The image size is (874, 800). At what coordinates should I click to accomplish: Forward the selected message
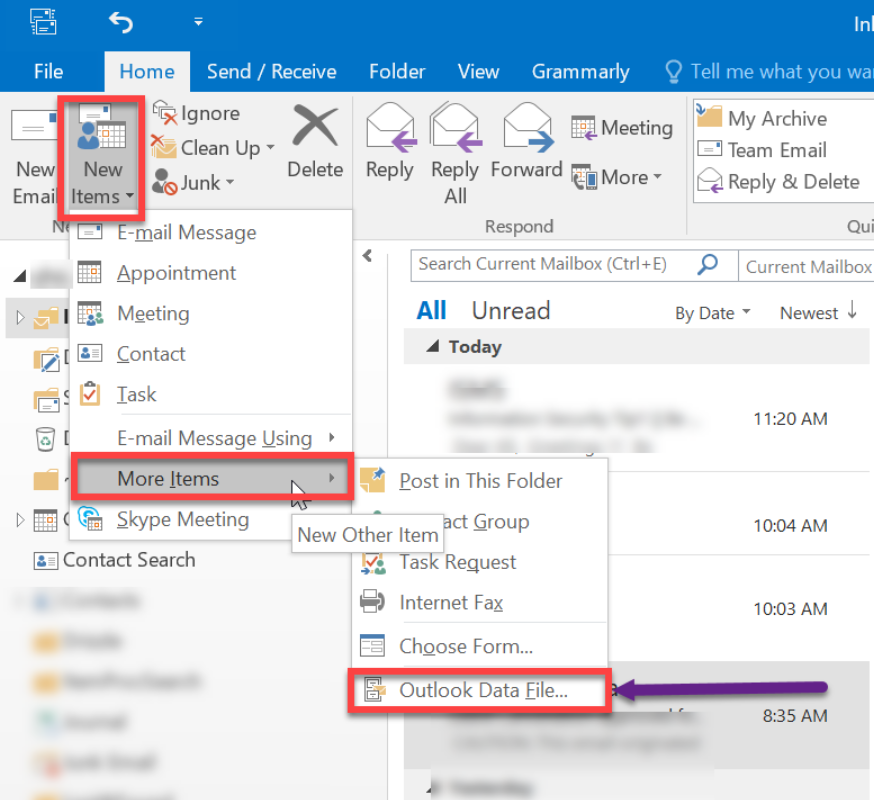click(526, 142)
